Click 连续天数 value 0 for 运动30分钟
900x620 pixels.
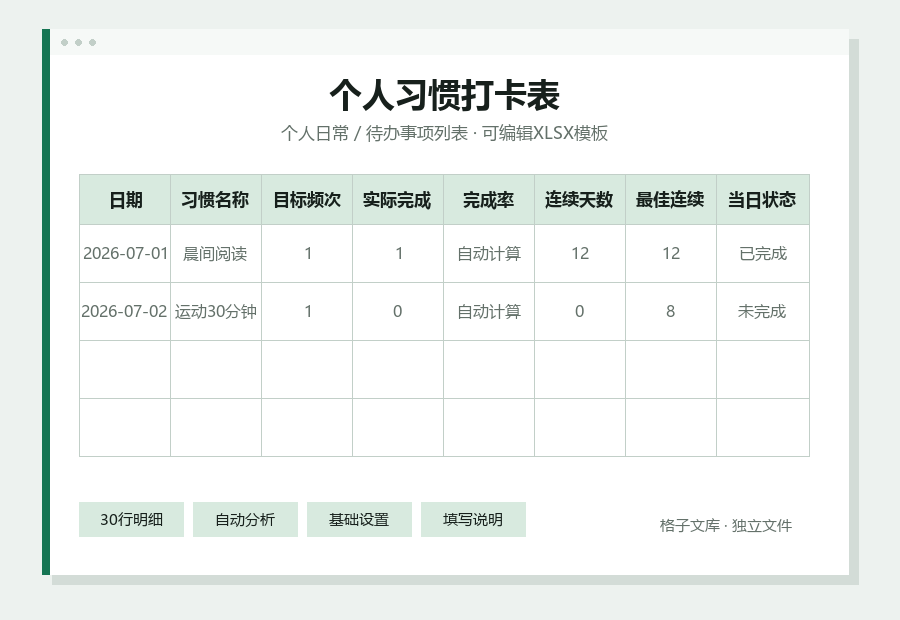[x=580, y=312]
